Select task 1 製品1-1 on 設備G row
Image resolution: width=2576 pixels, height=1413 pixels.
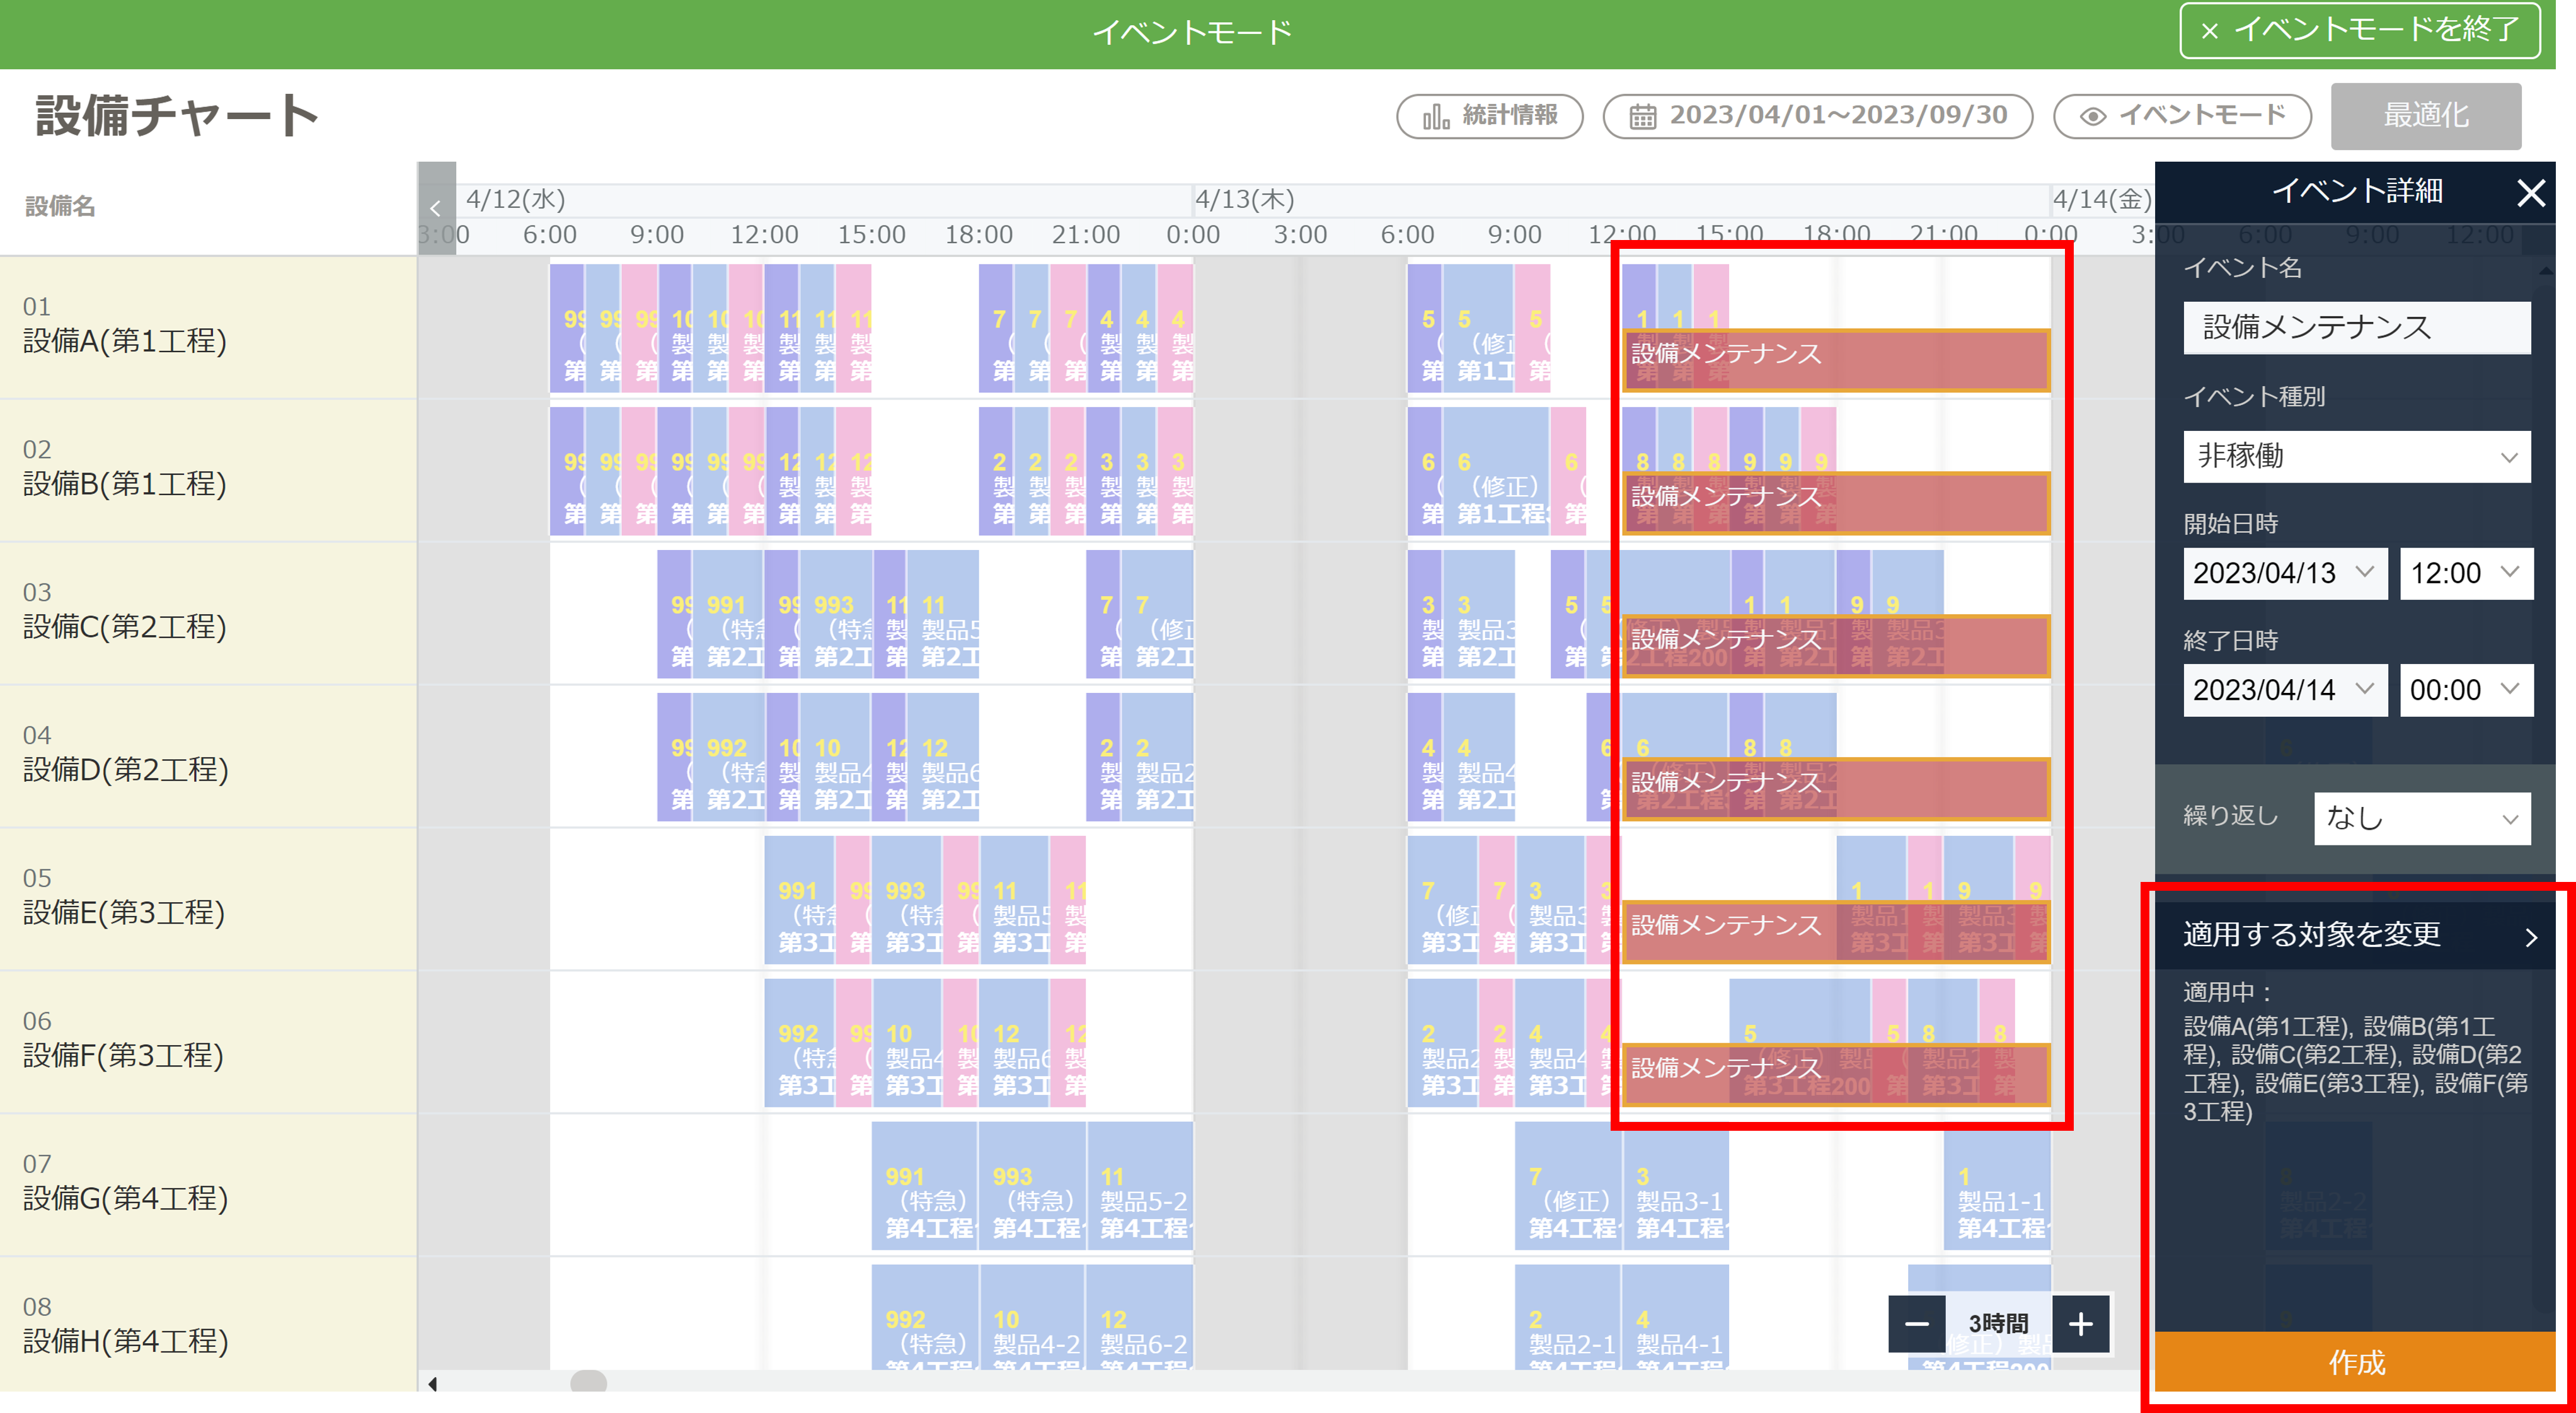(x=1997, y=1186)
